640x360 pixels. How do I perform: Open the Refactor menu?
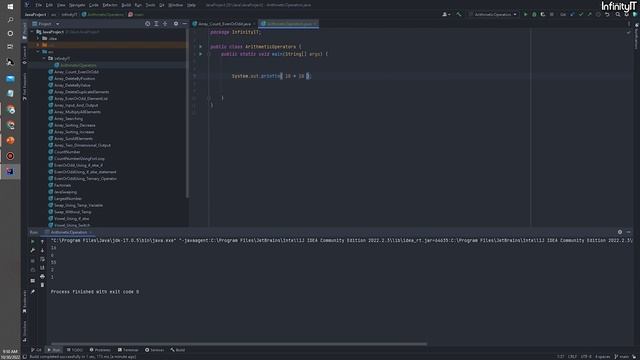(110, 5)
